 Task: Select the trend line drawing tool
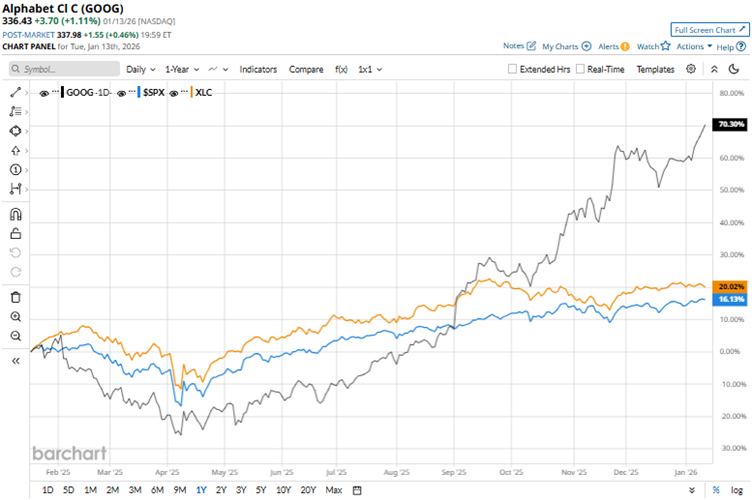pyautogui.click(x=15, y=93)
